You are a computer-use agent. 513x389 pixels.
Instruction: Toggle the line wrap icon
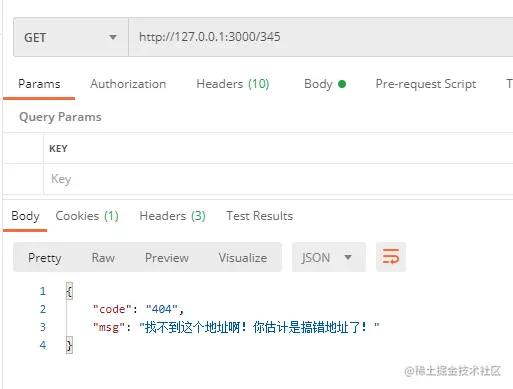coord(391,257)
